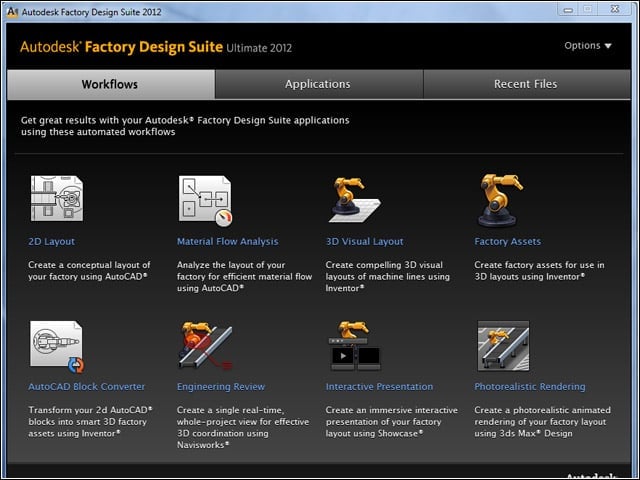This screenshot has height=480, width=640.
Task: Launch the Interactive Presentation link
Action: coord(379,387)
